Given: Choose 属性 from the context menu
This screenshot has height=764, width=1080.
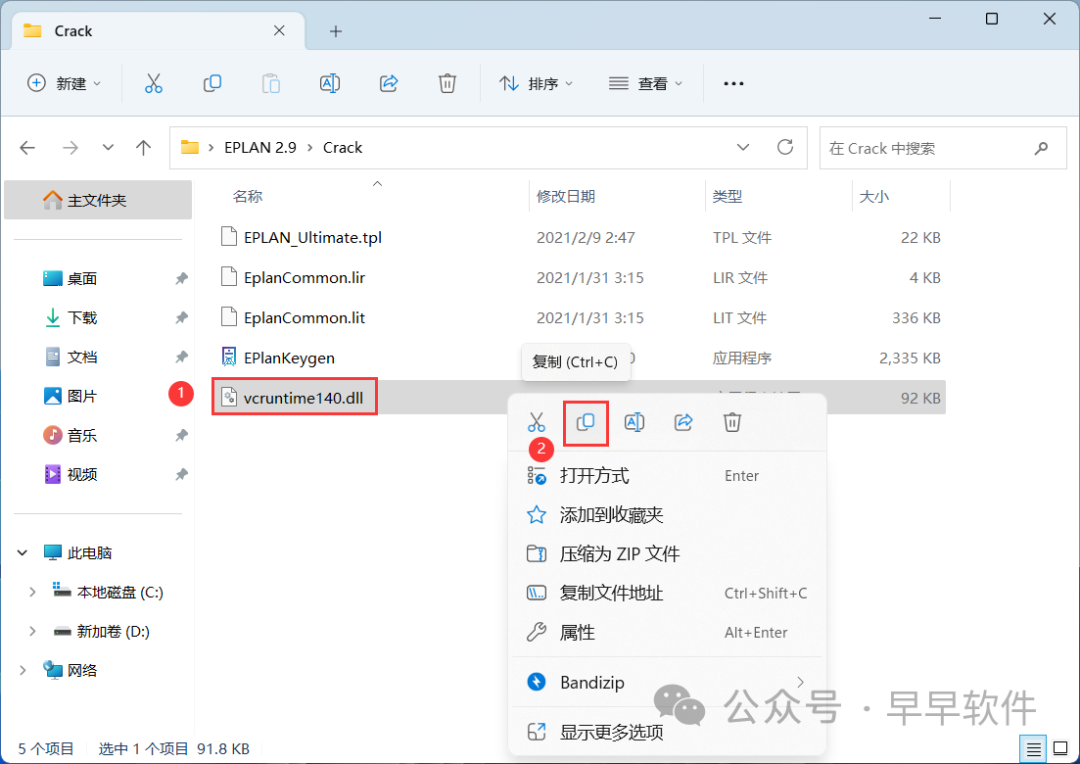Looking at the screenshot, I should coord(577,633).
